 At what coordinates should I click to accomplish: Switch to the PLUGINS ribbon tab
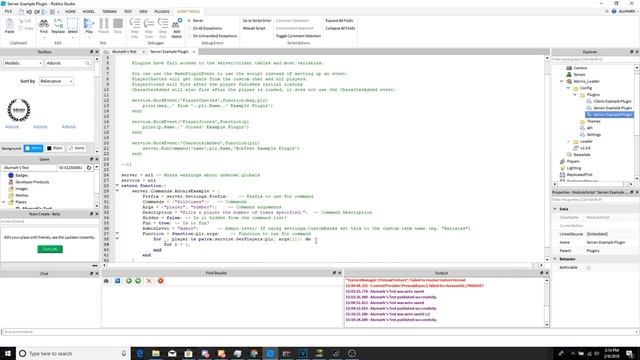[x=162, y=11]
